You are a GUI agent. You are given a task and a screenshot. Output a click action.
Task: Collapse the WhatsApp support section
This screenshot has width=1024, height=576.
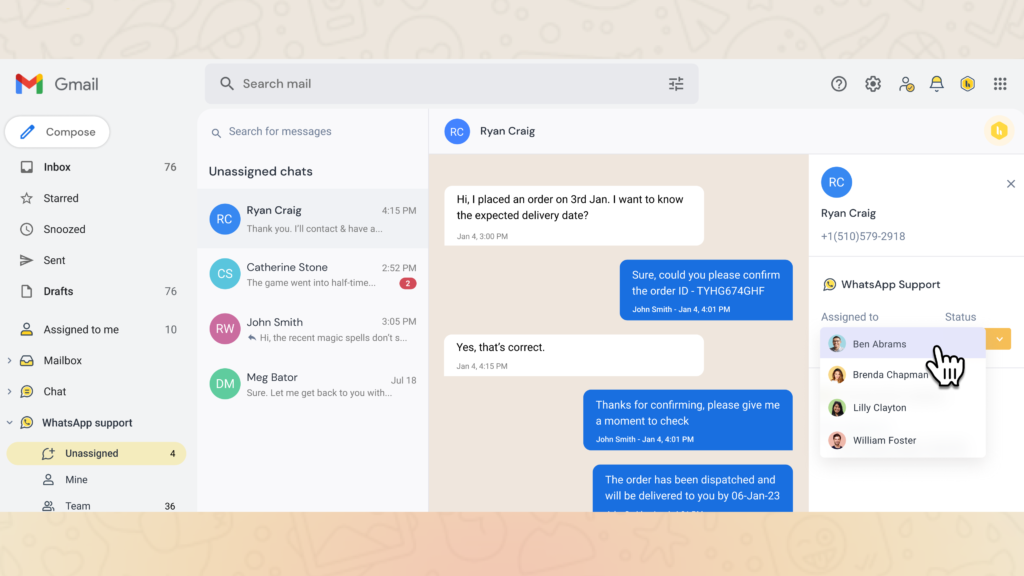10,422
